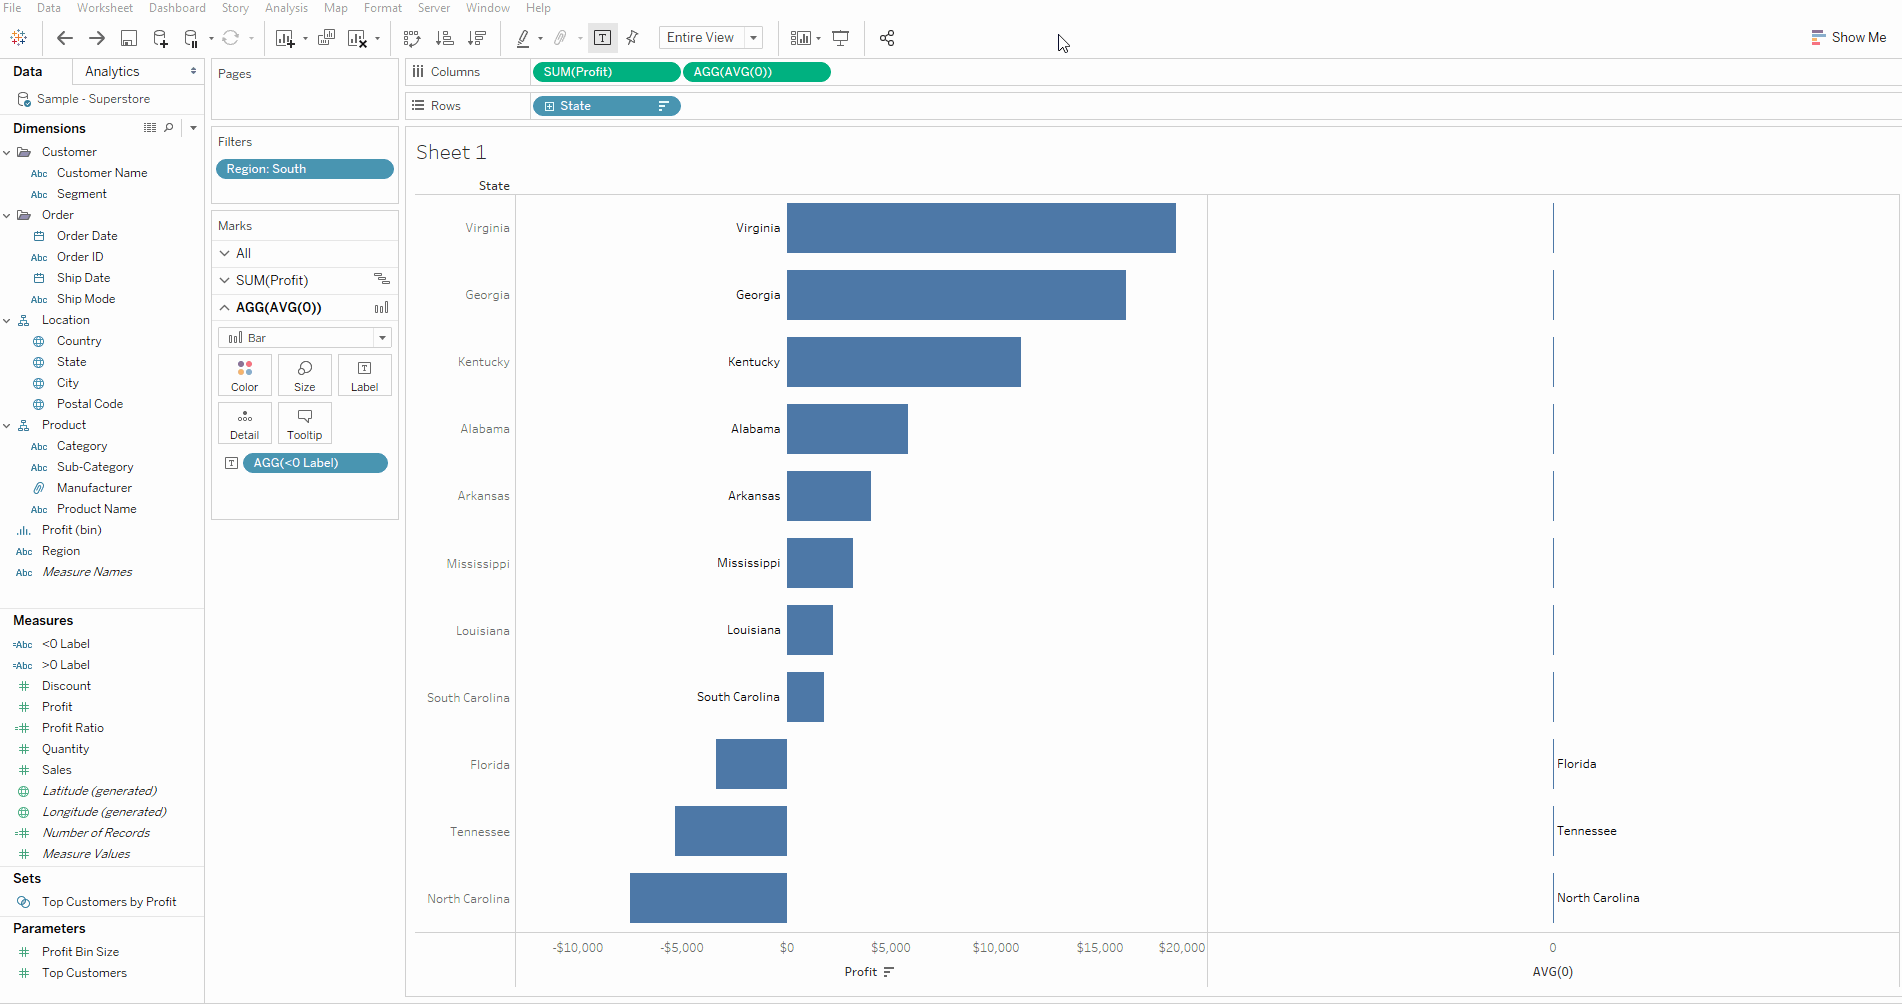The image size is (1902, 1004).
Task: Collapse the Customer folder
Action: tap(7, 152)
